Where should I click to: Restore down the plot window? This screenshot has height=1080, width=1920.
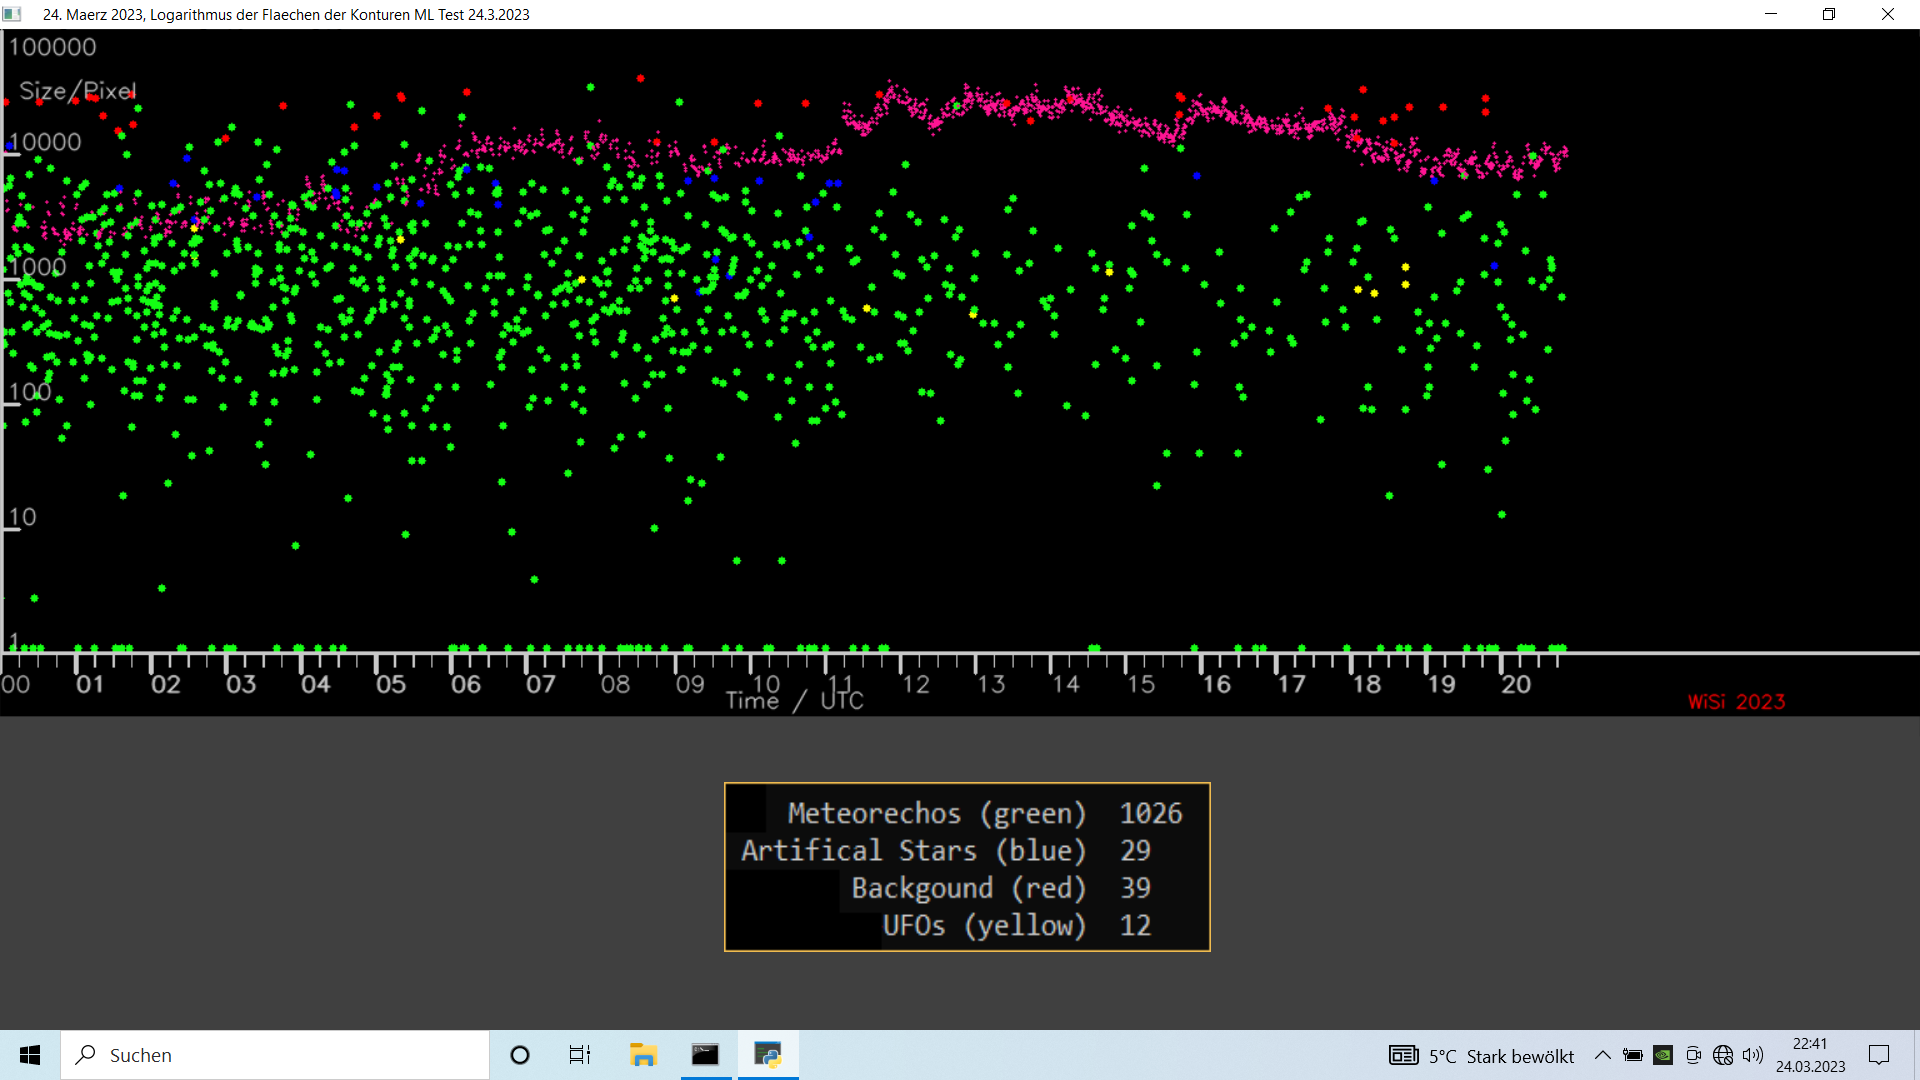(x=1829, y=14)
